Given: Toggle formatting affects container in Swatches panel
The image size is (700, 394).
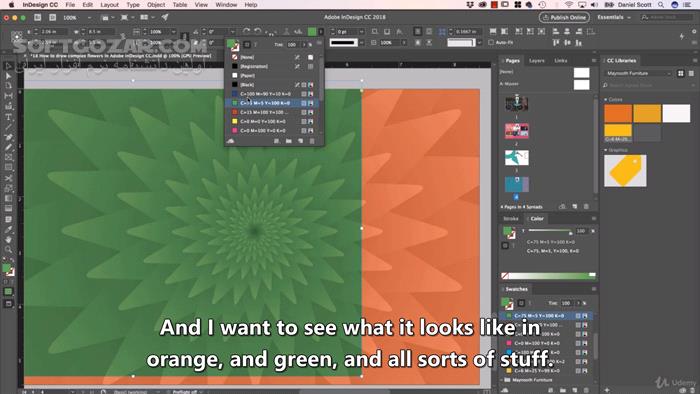Looking at the screenshot, I should pyautogui.click(x=521, y=303).
